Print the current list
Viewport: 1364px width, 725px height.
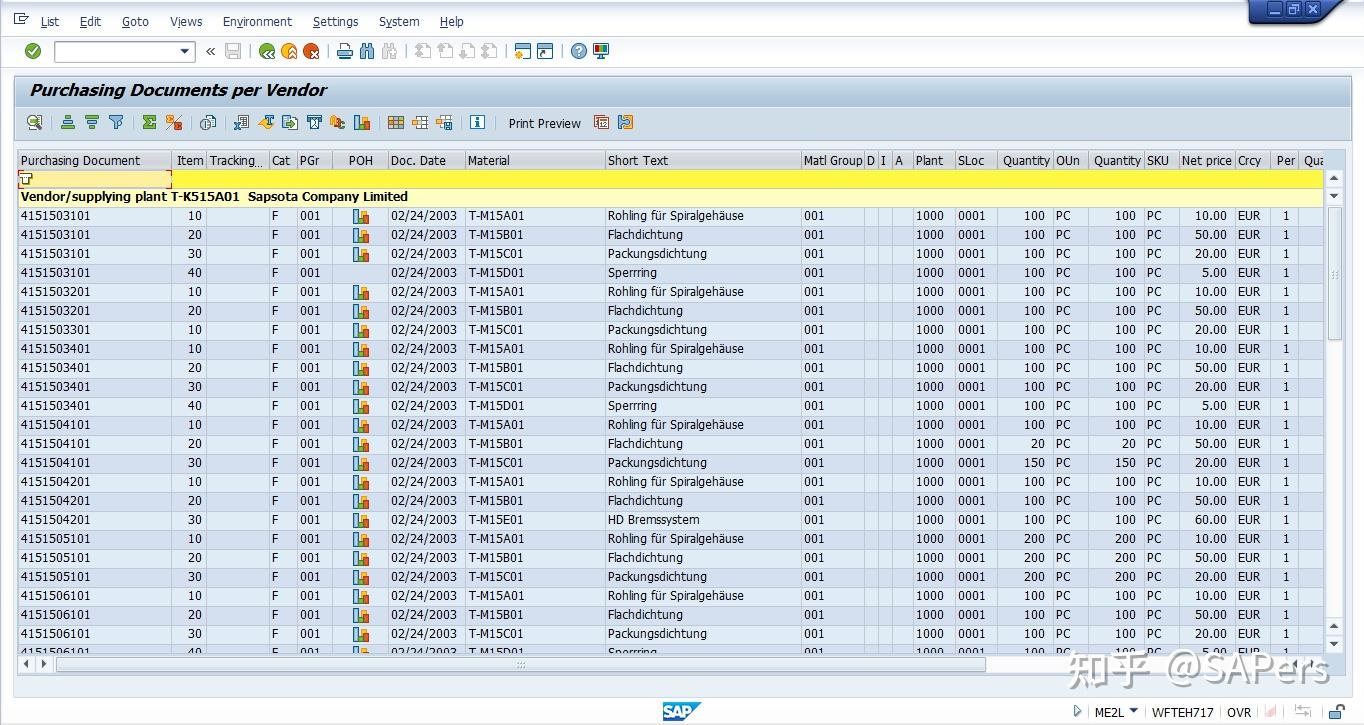pos(344,51)
